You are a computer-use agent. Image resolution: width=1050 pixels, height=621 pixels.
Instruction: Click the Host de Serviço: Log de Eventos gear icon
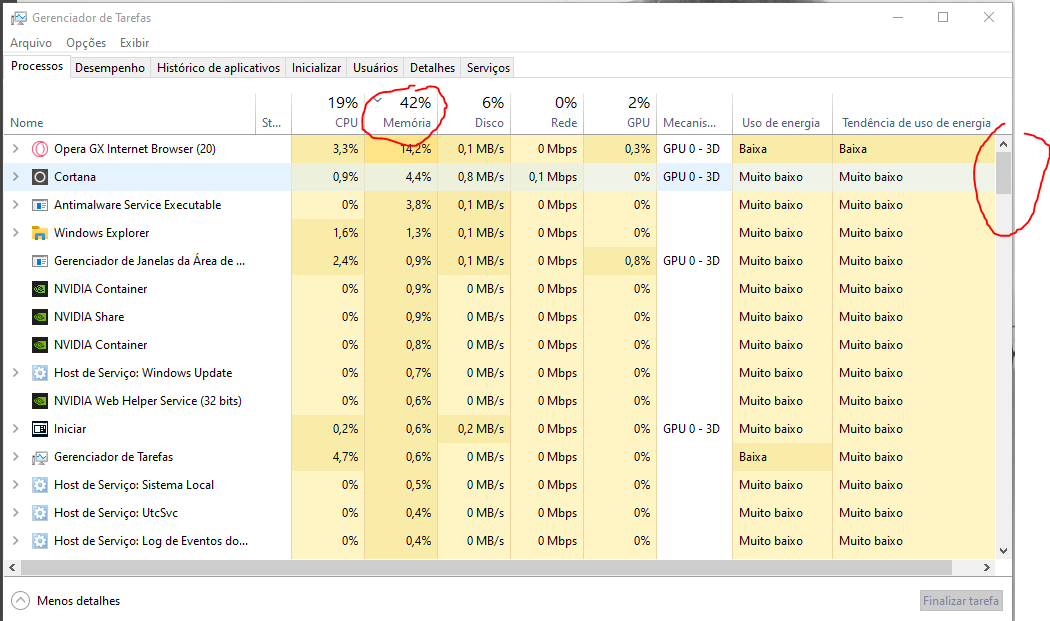[x=40, y=541]
